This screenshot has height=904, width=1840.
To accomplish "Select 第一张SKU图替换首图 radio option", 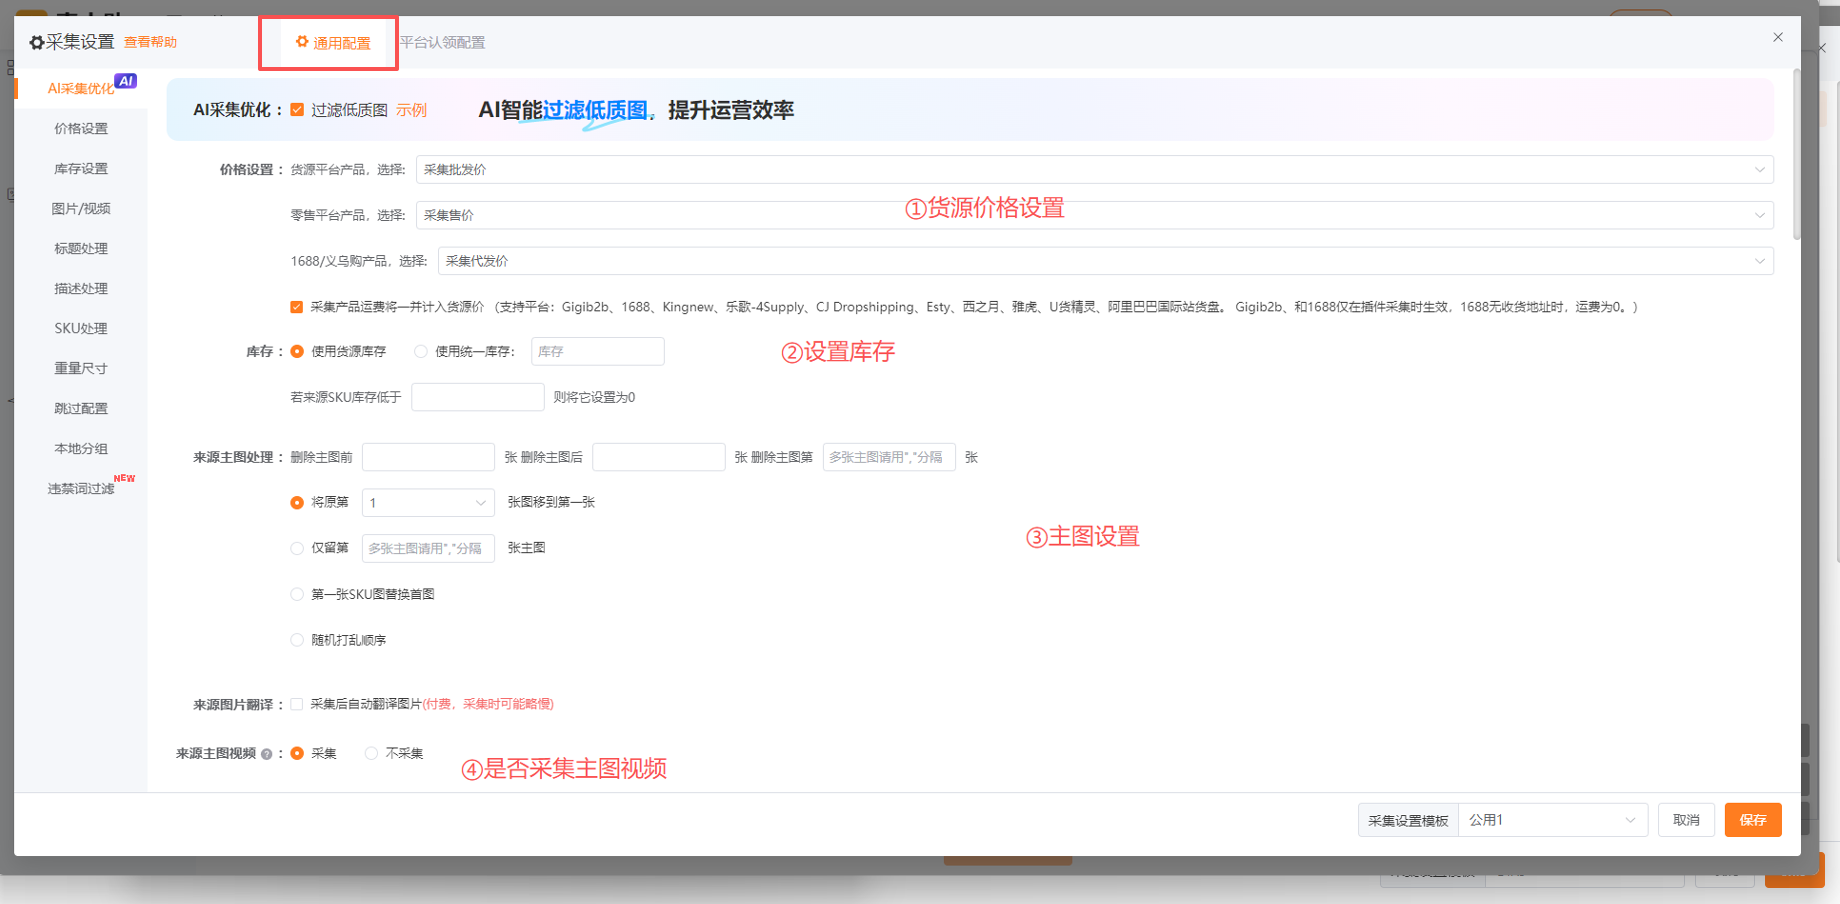I will click(x=297, y=594).
